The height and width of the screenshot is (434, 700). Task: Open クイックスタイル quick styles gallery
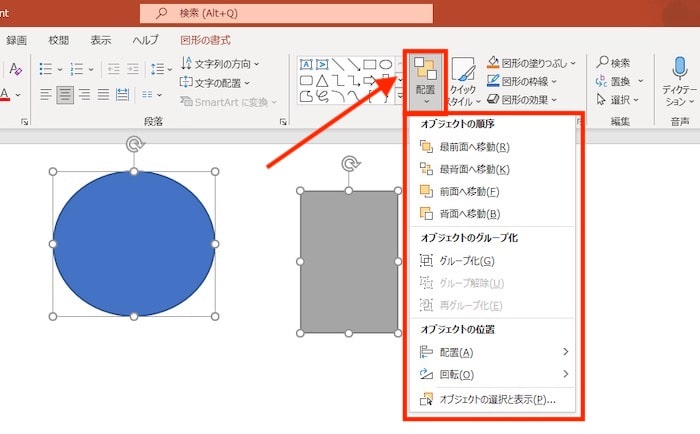pyautogui.click(x=463, y=80)
